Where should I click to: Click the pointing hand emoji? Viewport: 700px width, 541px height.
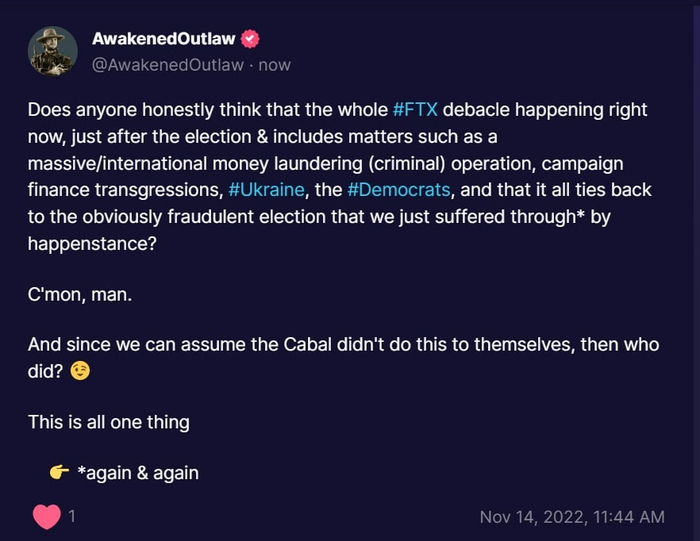[x=58, y=473]
